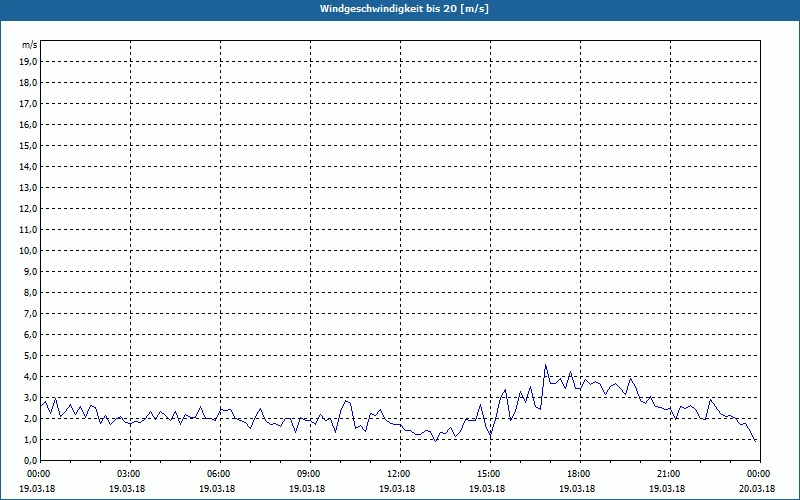Click the '7,0' y-axis label
The height and width of the screenshot is (500, 800).
[30, 313]
